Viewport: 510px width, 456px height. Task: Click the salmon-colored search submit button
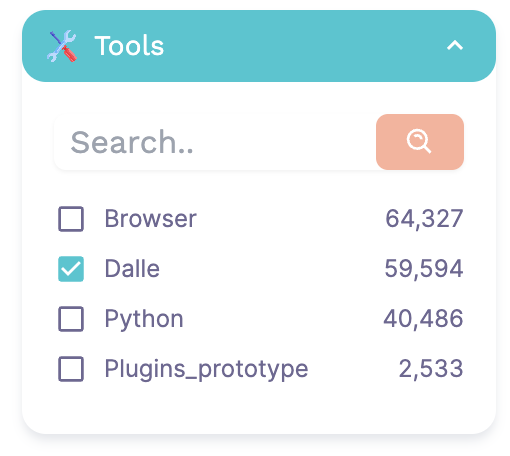pos(420,142)
